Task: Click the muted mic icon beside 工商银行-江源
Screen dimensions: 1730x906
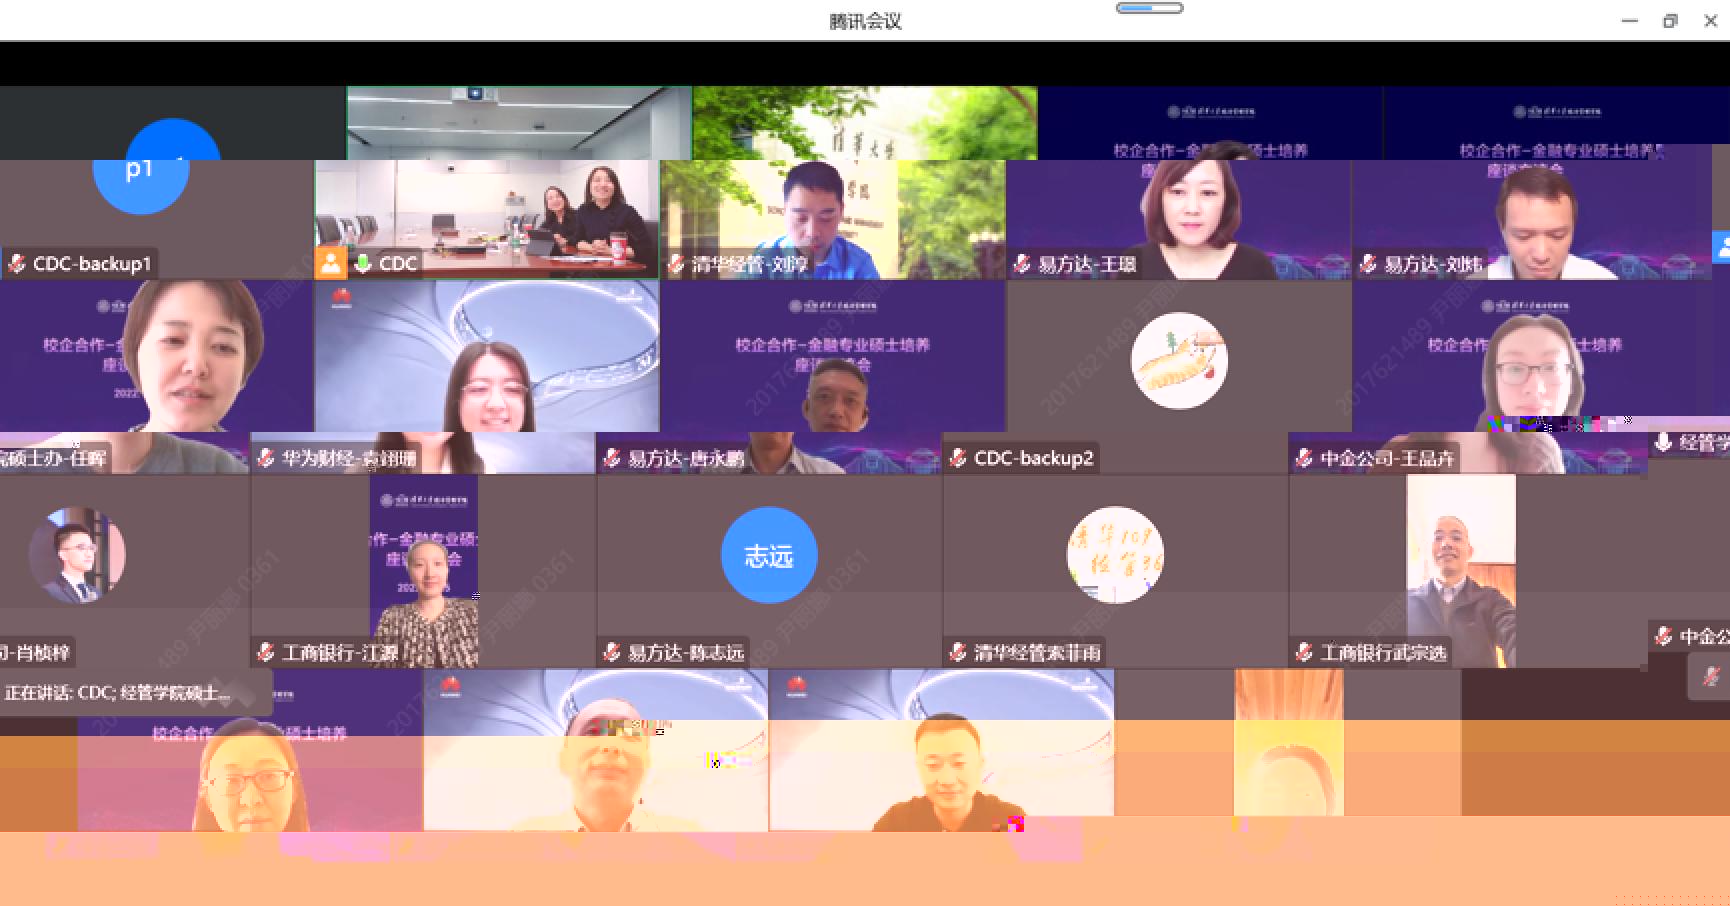Action: [266, 653]
